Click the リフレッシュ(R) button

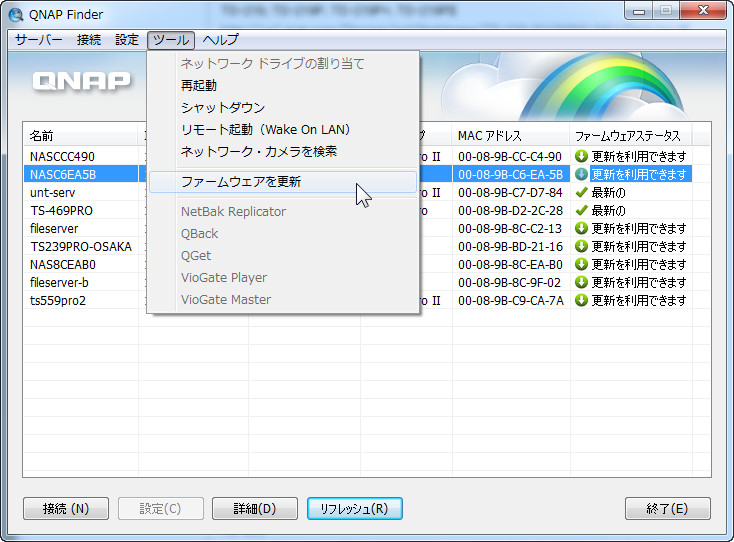pyautogui.click(x=355, y=508)
